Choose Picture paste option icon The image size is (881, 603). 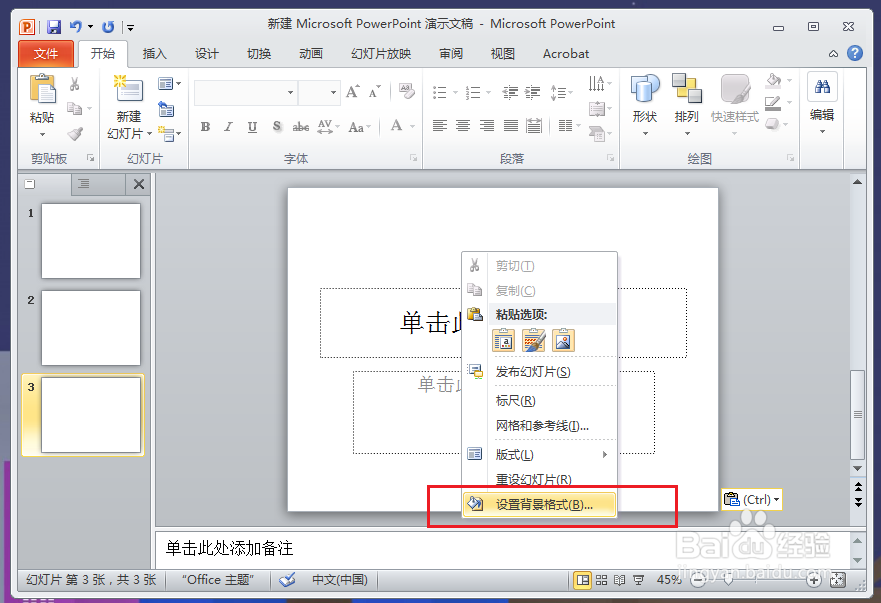click(x=563, y=341)
